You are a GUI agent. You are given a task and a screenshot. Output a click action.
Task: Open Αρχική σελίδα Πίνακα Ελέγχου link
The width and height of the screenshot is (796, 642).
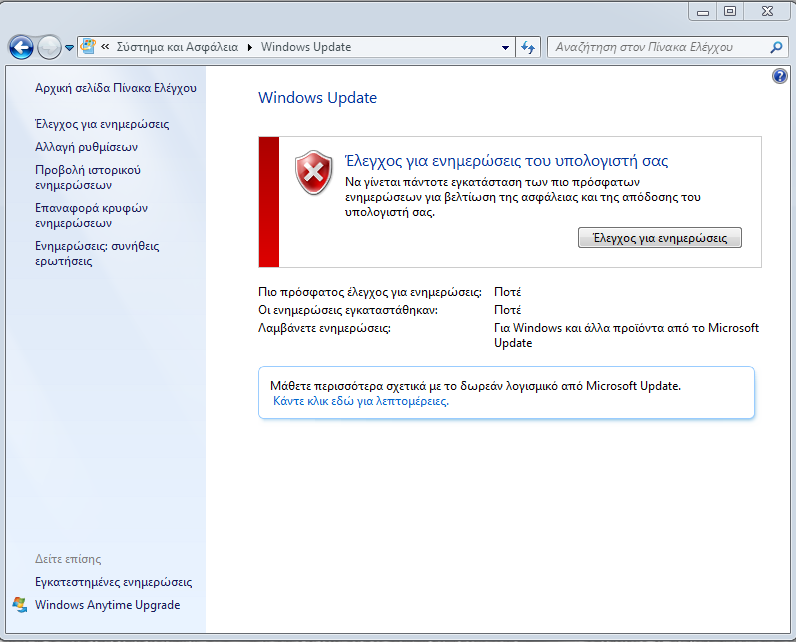point(116,88)
